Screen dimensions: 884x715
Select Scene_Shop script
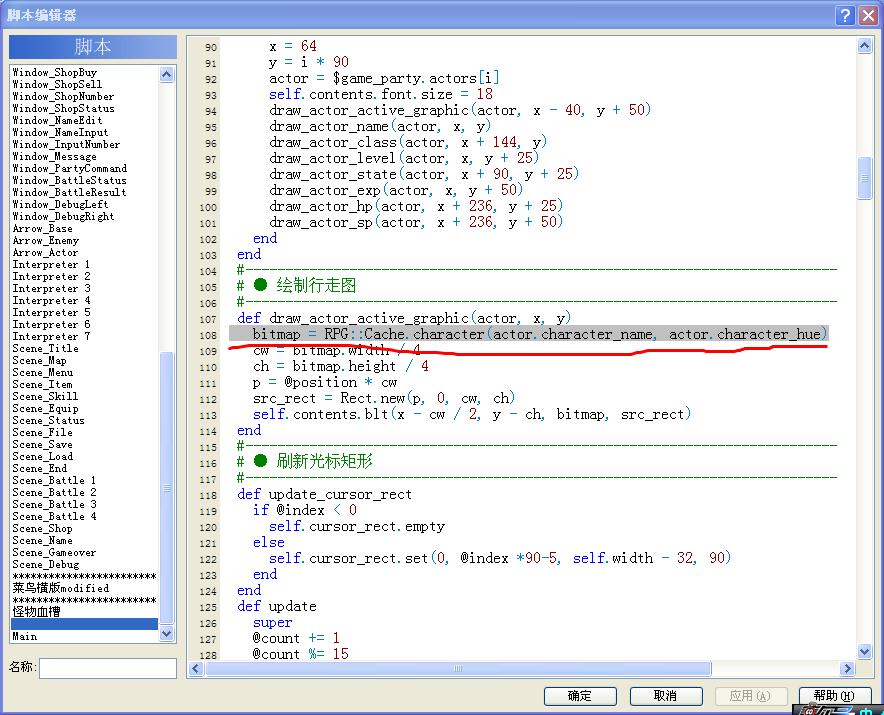point(43,528)
